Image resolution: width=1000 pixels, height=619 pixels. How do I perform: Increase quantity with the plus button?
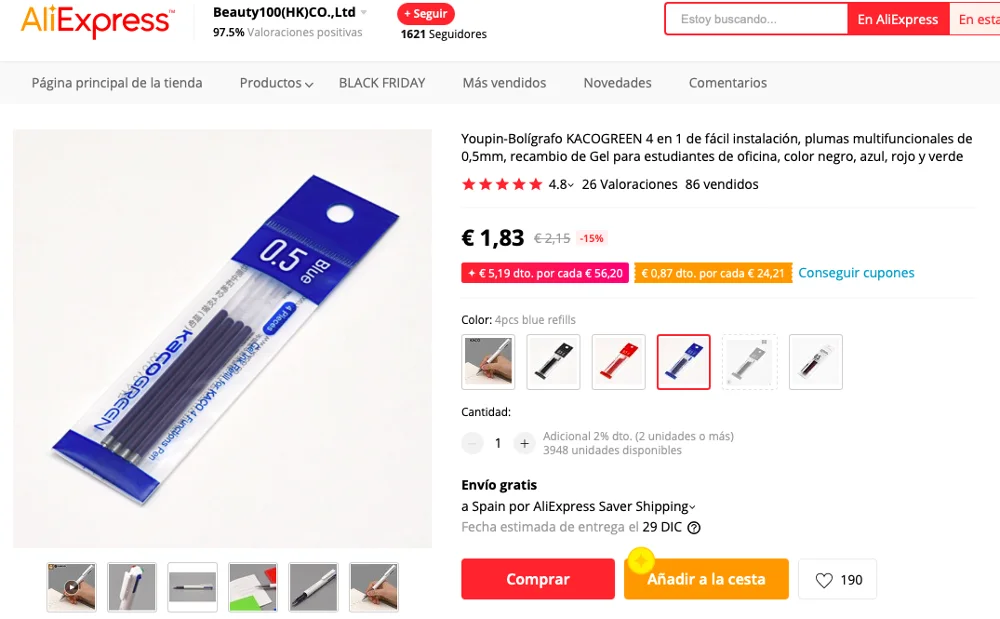[524, 443]
